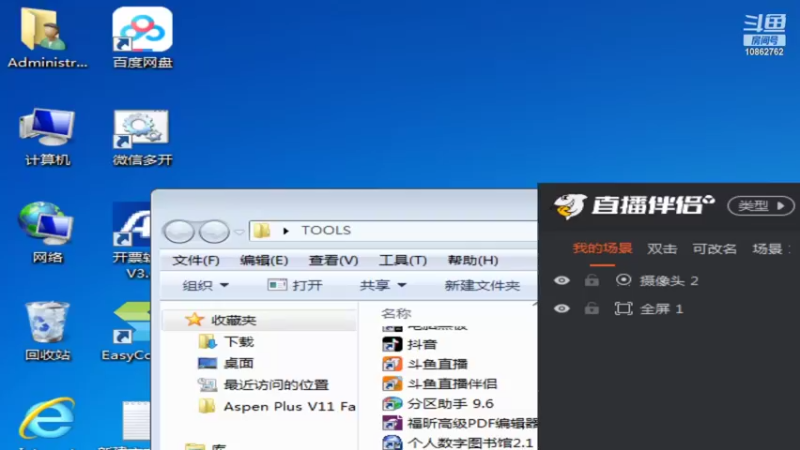The height and width of the screenshot is (450, 800).
Task: Switch to 我的场景 tab
Action: coord(603,248)
